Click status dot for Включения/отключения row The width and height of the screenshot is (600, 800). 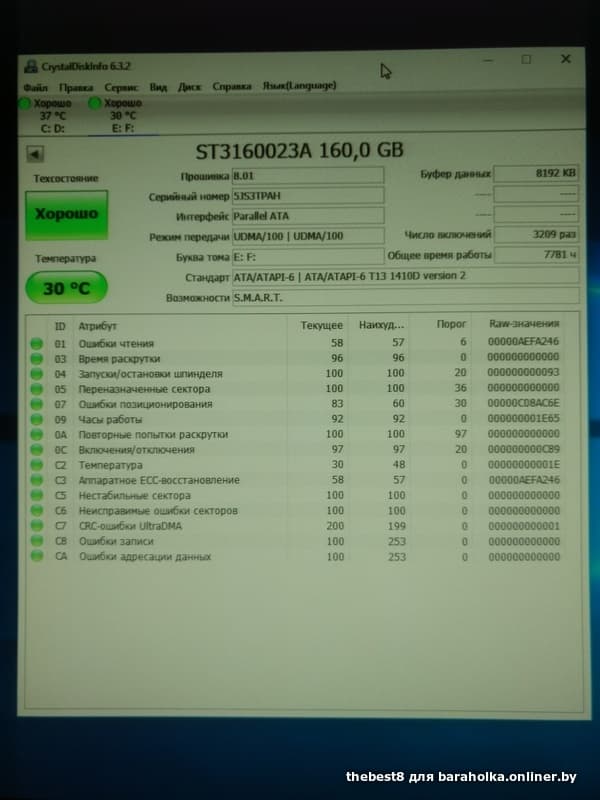pyautogui.click(x=36, y=449)
